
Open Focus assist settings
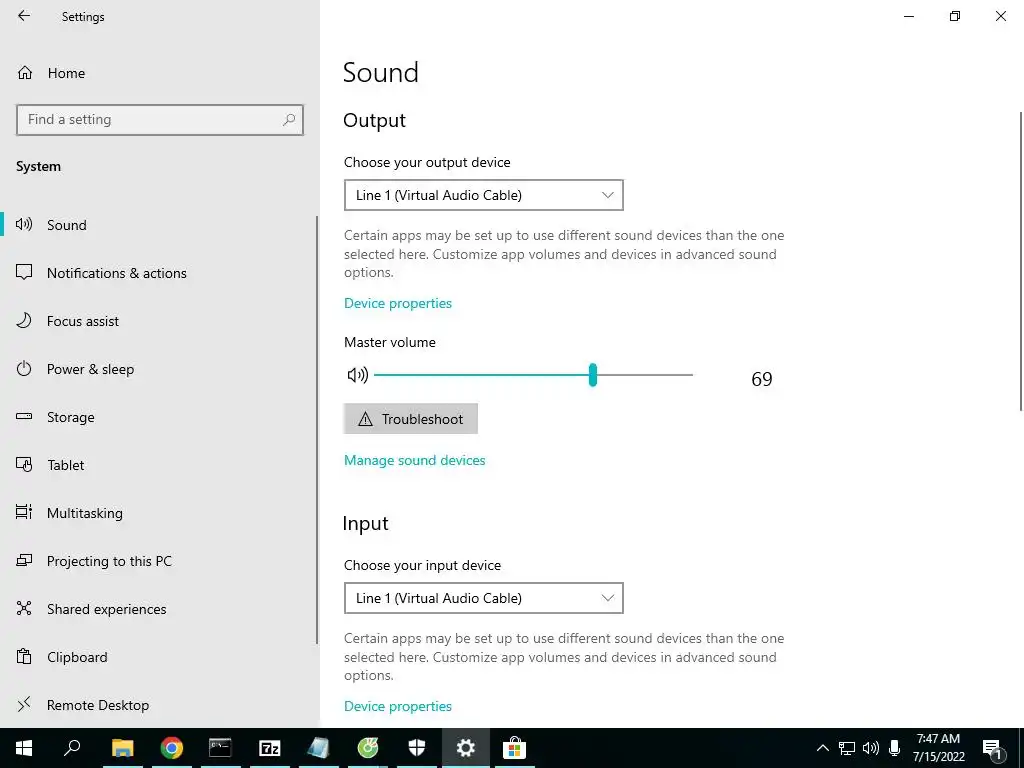click(x=159, y=321)
